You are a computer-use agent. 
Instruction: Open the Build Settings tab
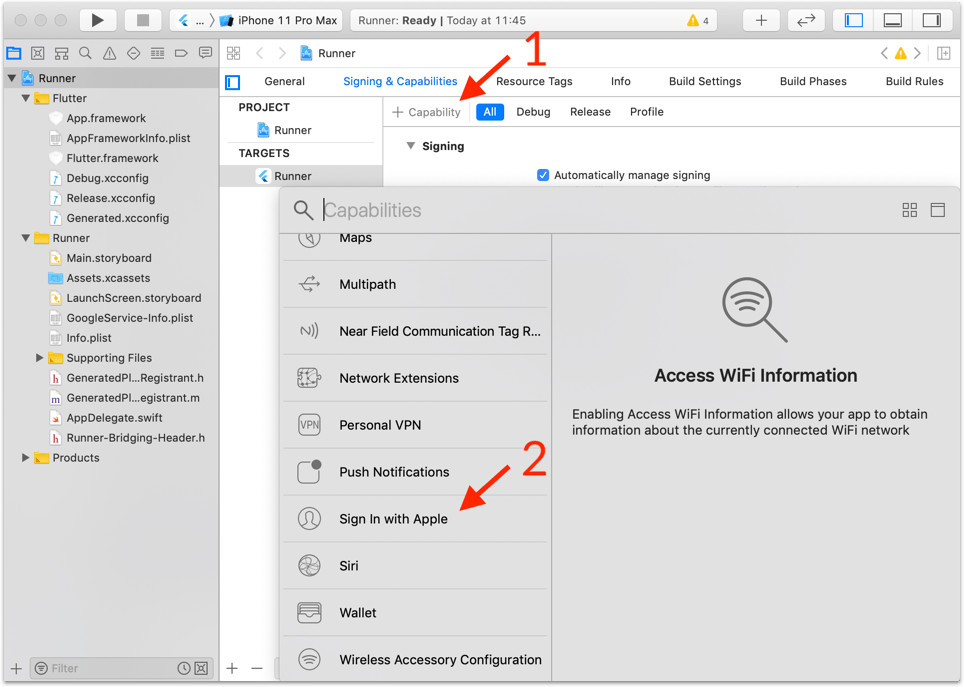tap(705, 81)
